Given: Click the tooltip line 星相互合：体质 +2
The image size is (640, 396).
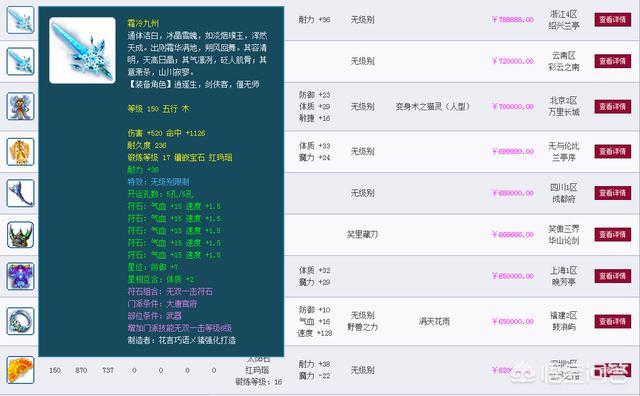Looking at the screenshot, I should [x=161, y=280].
